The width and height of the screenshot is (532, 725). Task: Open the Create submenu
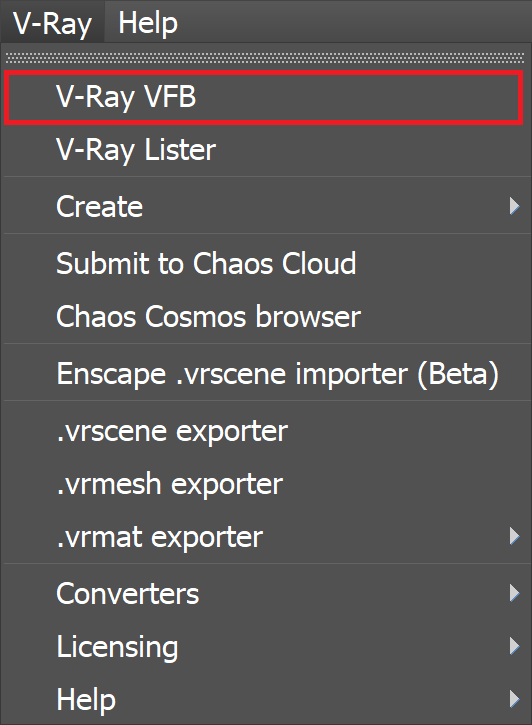[264, 206]
